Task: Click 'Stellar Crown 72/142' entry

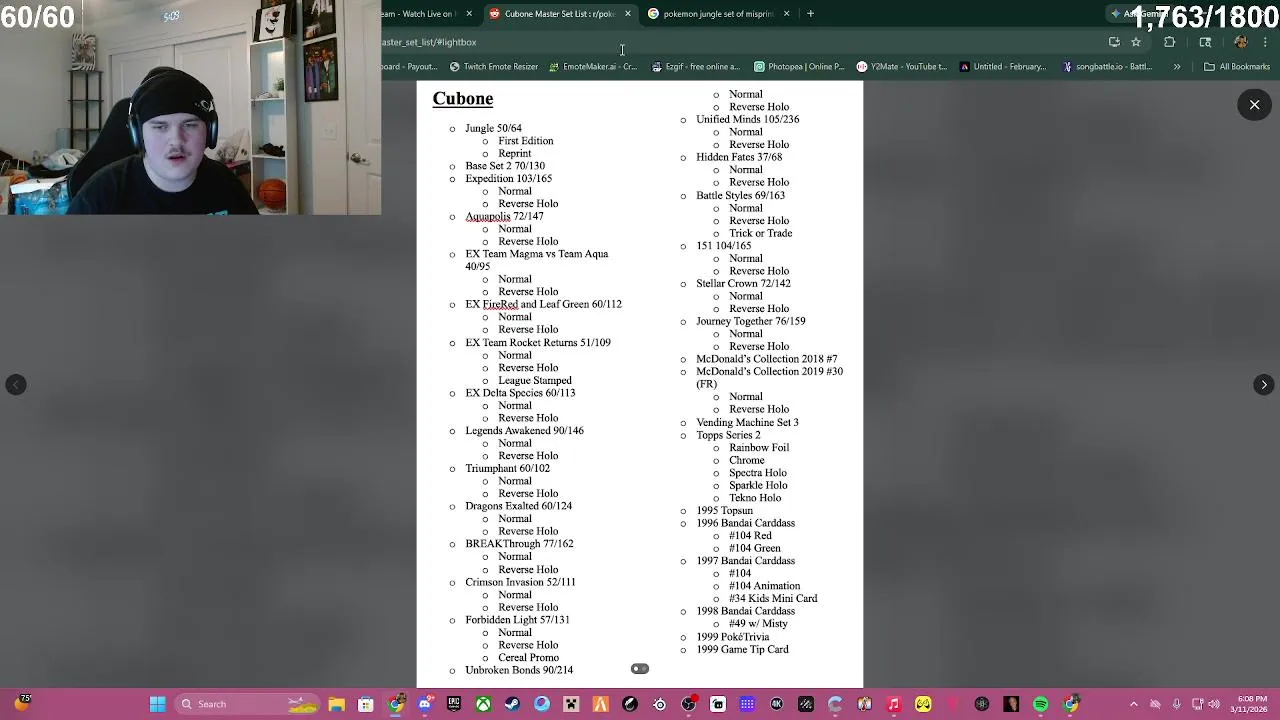Action: [743, 283]
